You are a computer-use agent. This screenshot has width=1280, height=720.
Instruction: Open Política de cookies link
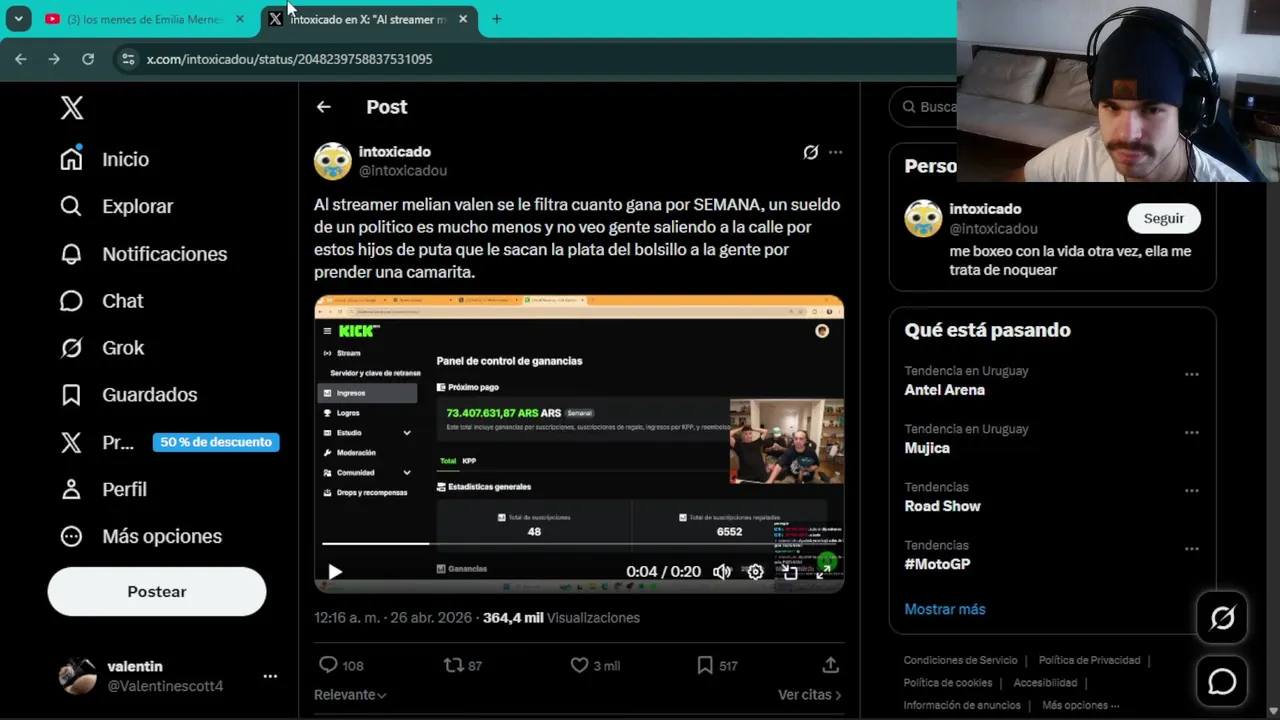click(x=948, y=683)
